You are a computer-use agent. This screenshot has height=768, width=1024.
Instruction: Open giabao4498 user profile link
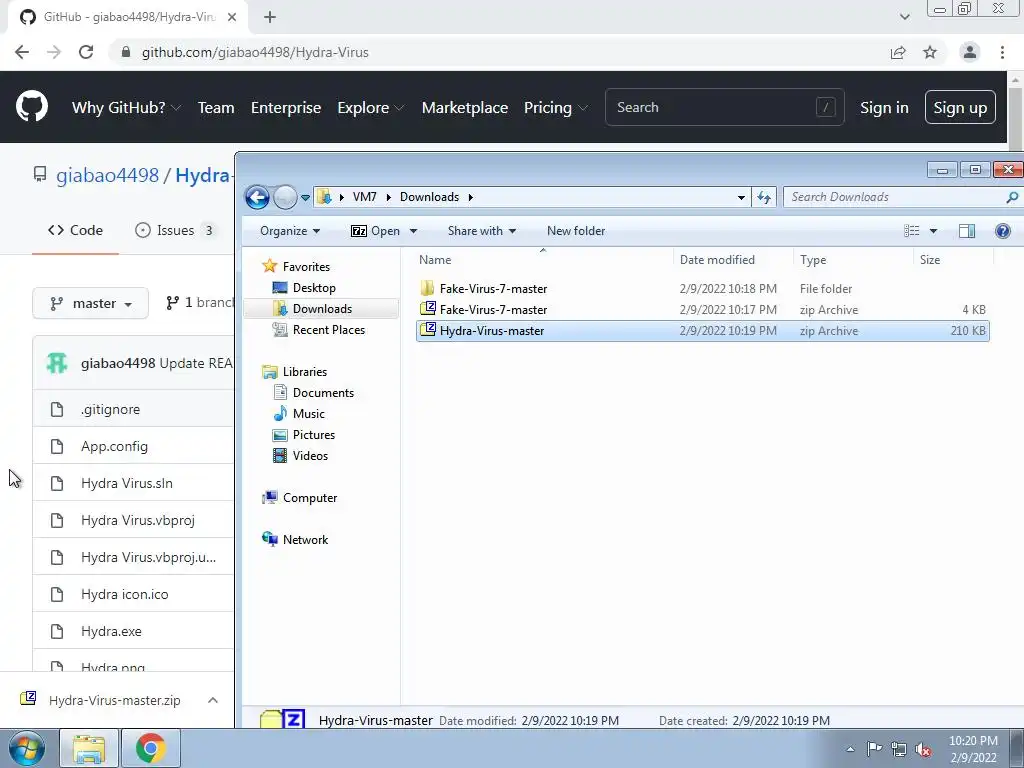coord(108,175)
